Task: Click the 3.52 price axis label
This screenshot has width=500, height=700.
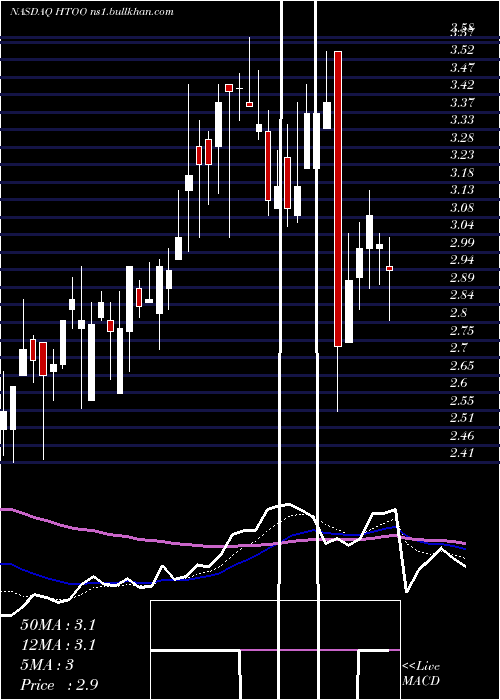Action: (462, 50)
